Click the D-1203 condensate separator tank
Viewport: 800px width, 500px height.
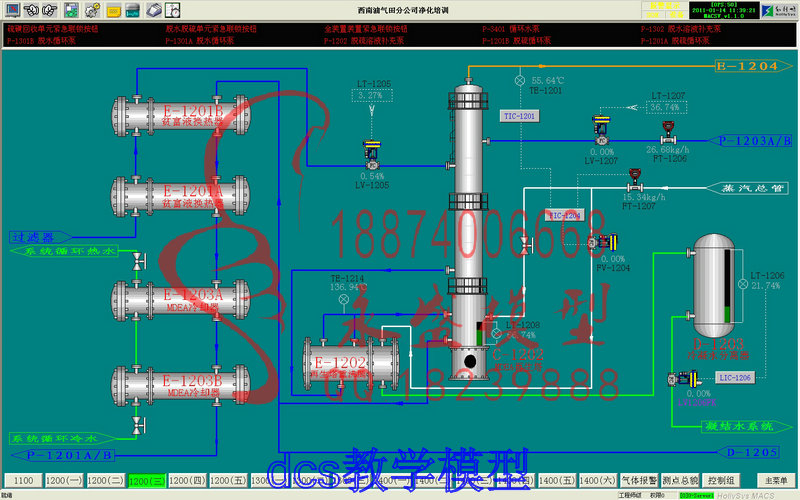(x=714, y=286)
